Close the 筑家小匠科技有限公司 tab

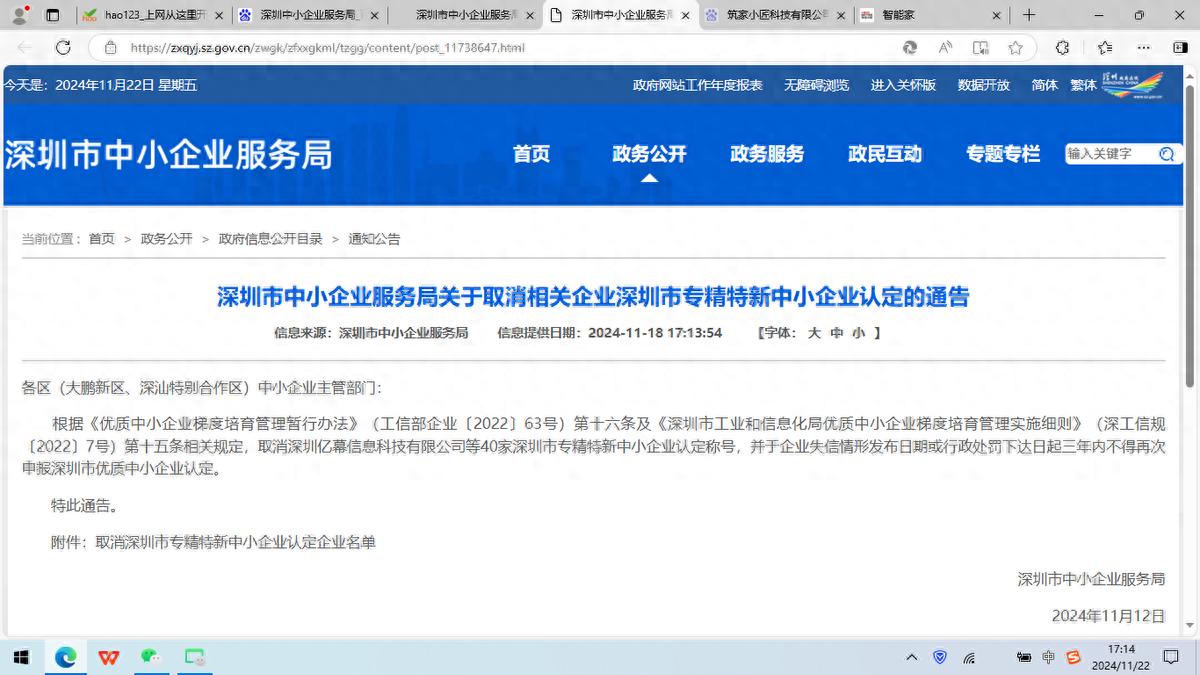click(x=841, y=15)
